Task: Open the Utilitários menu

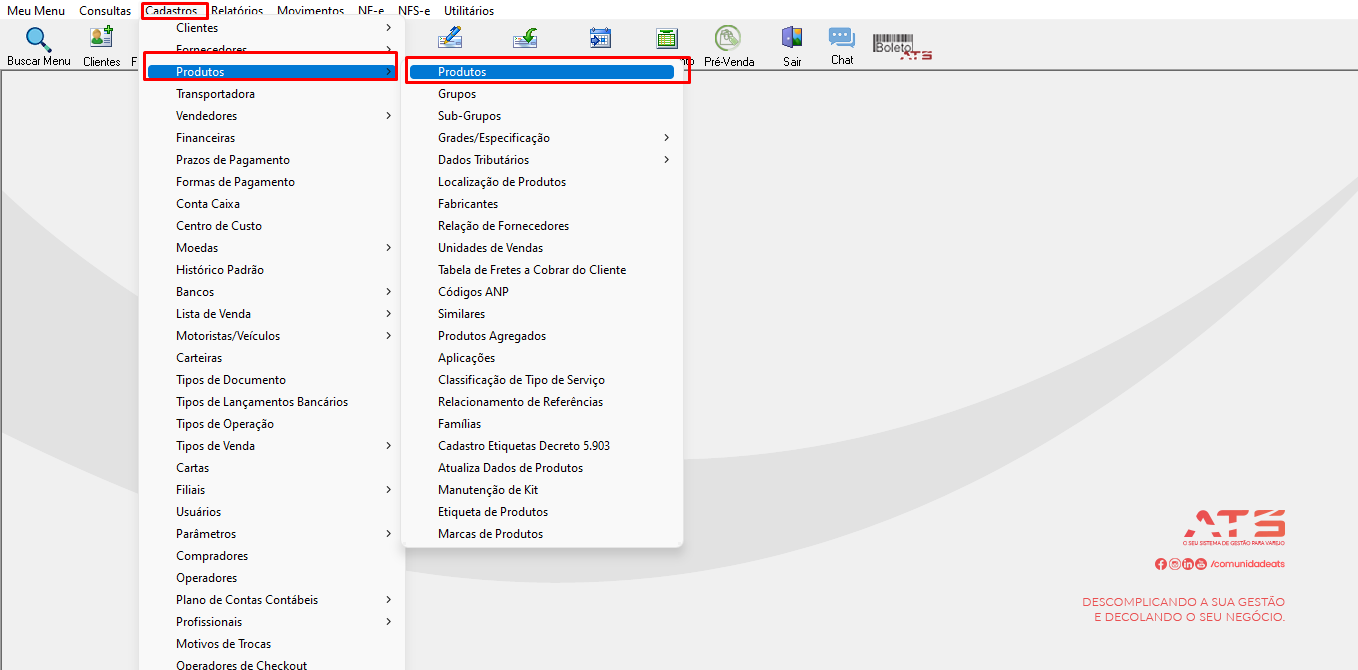Action: (469, 11)
